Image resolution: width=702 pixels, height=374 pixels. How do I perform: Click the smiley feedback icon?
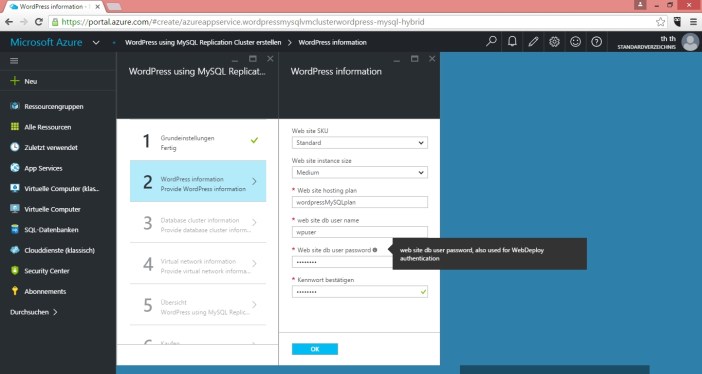575,42
